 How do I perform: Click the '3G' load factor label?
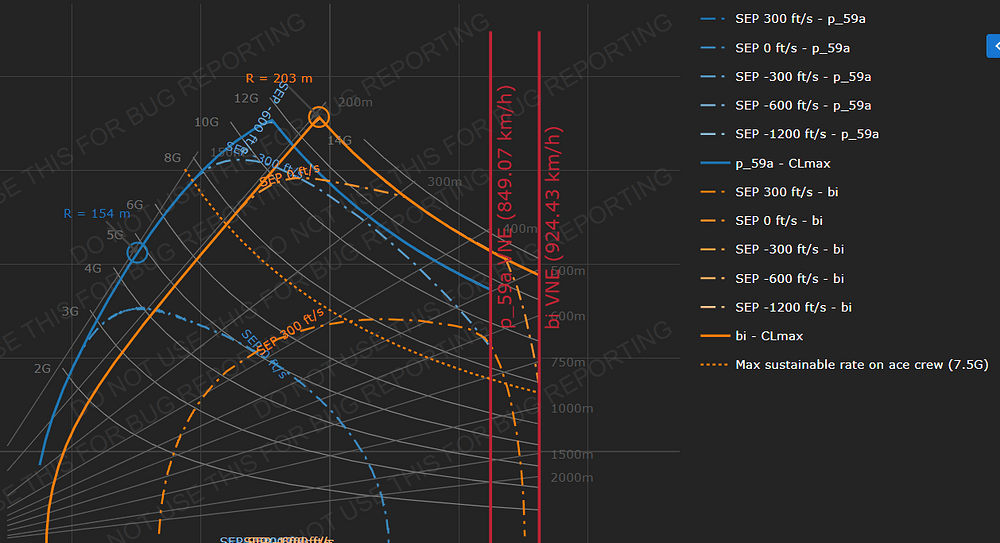coord(70,311)
